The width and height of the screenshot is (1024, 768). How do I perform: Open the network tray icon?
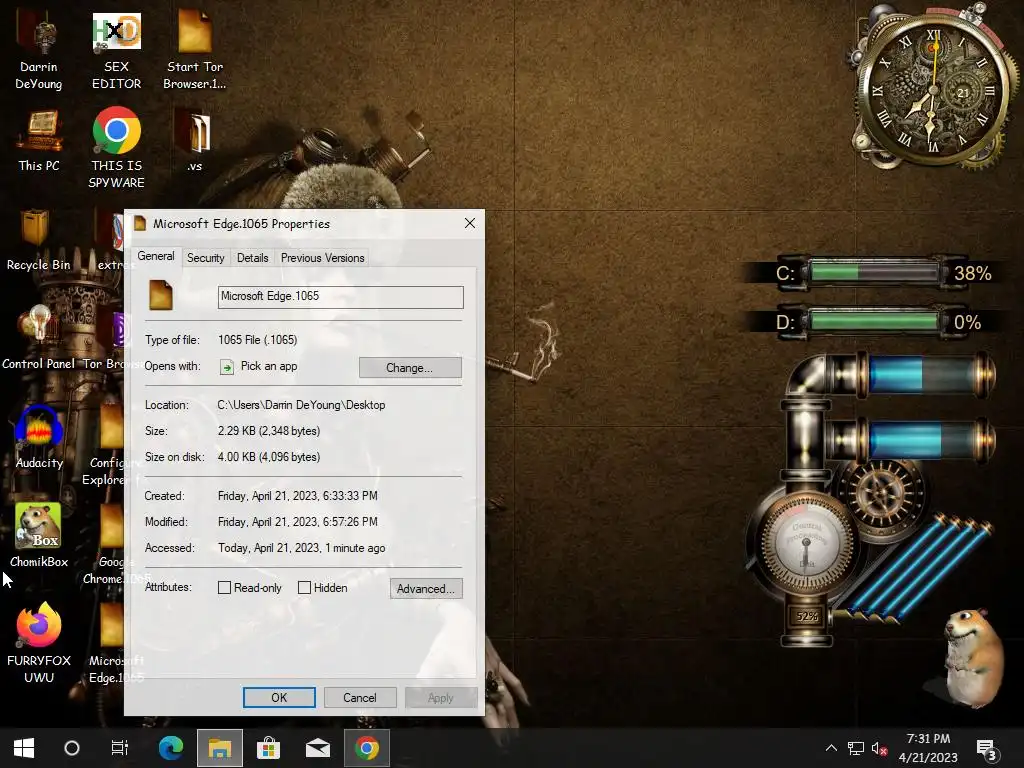click(856, 748)
